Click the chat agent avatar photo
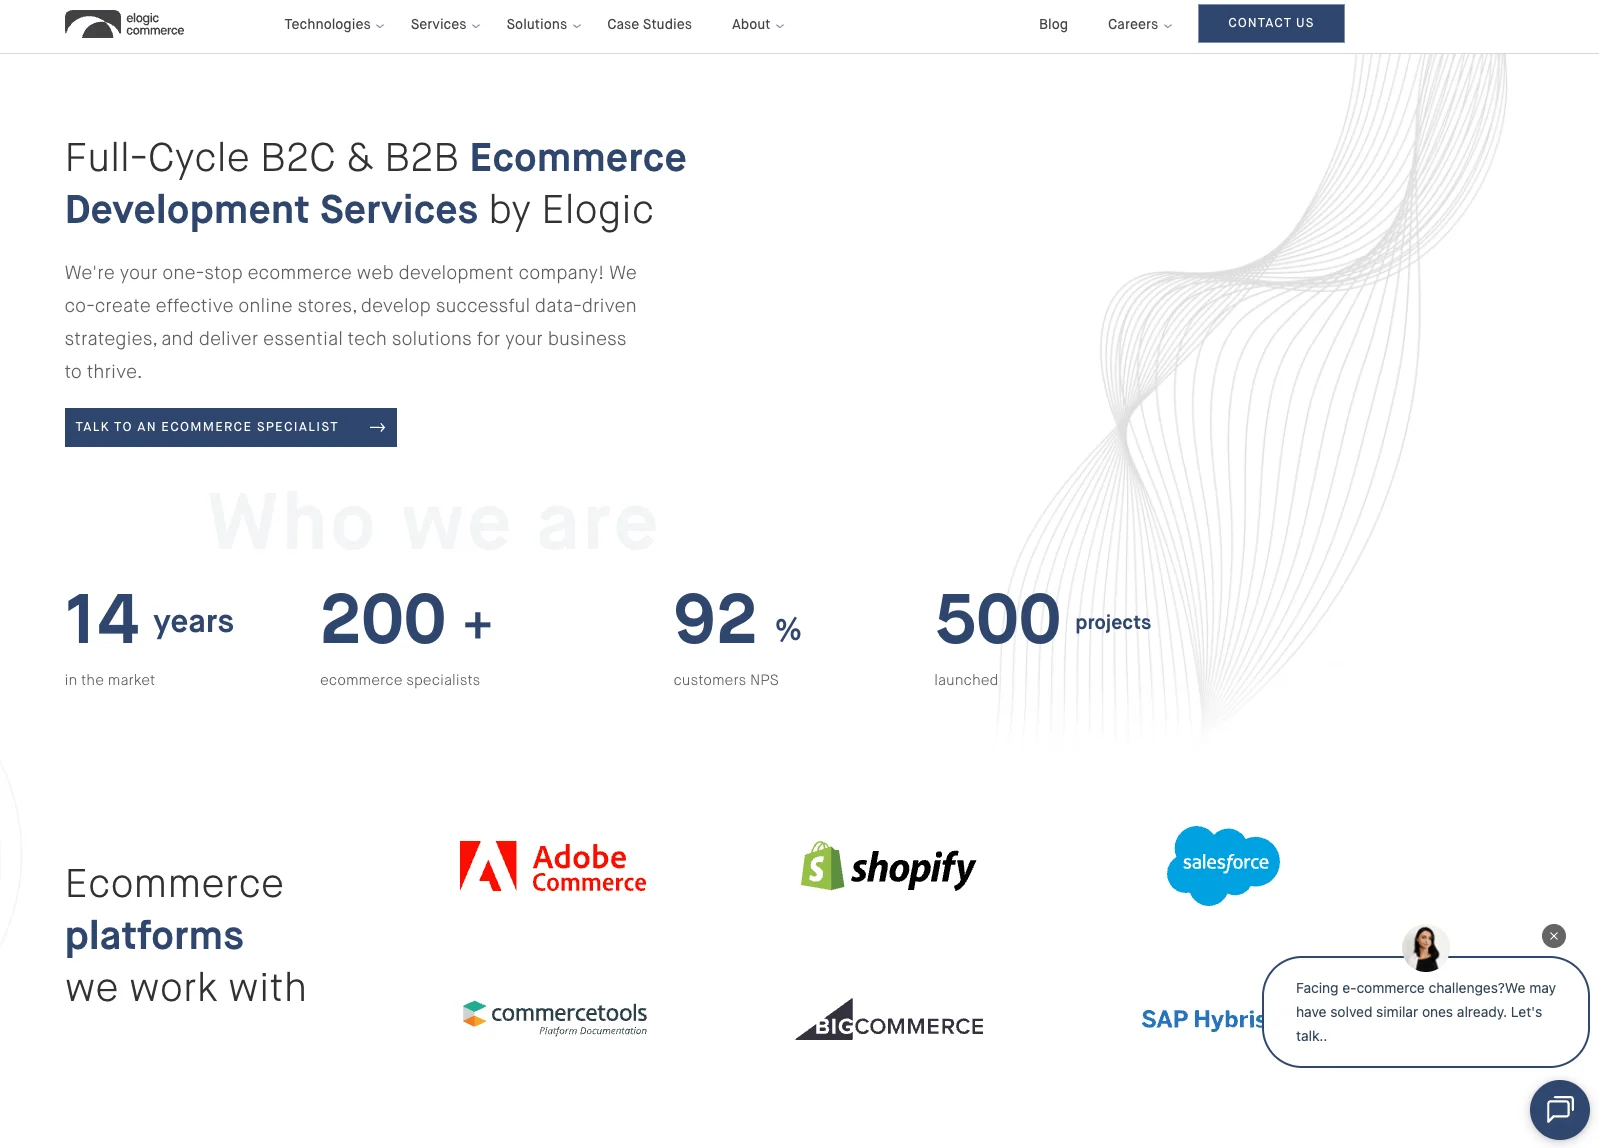The height and width of the screenshot is (1148, 1599). click(x=1425, y=948)
